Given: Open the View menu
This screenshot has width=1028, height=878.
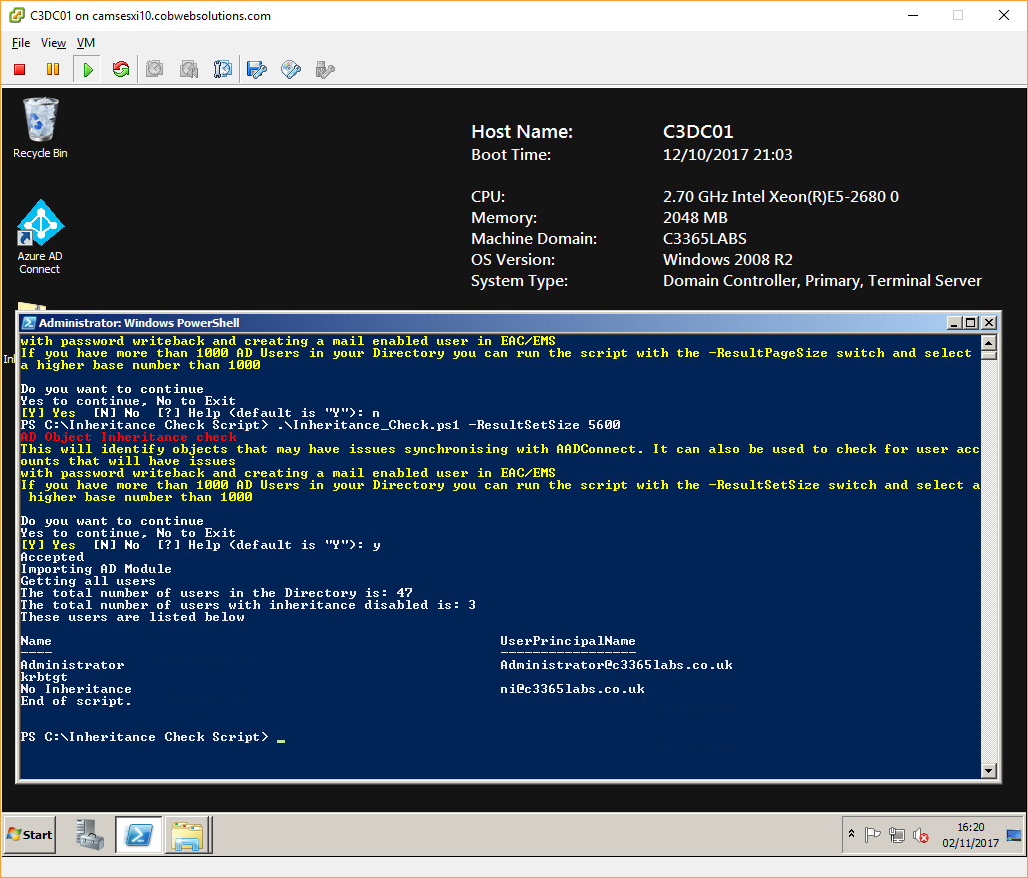Looking at the screenshot, I should 53,43.
